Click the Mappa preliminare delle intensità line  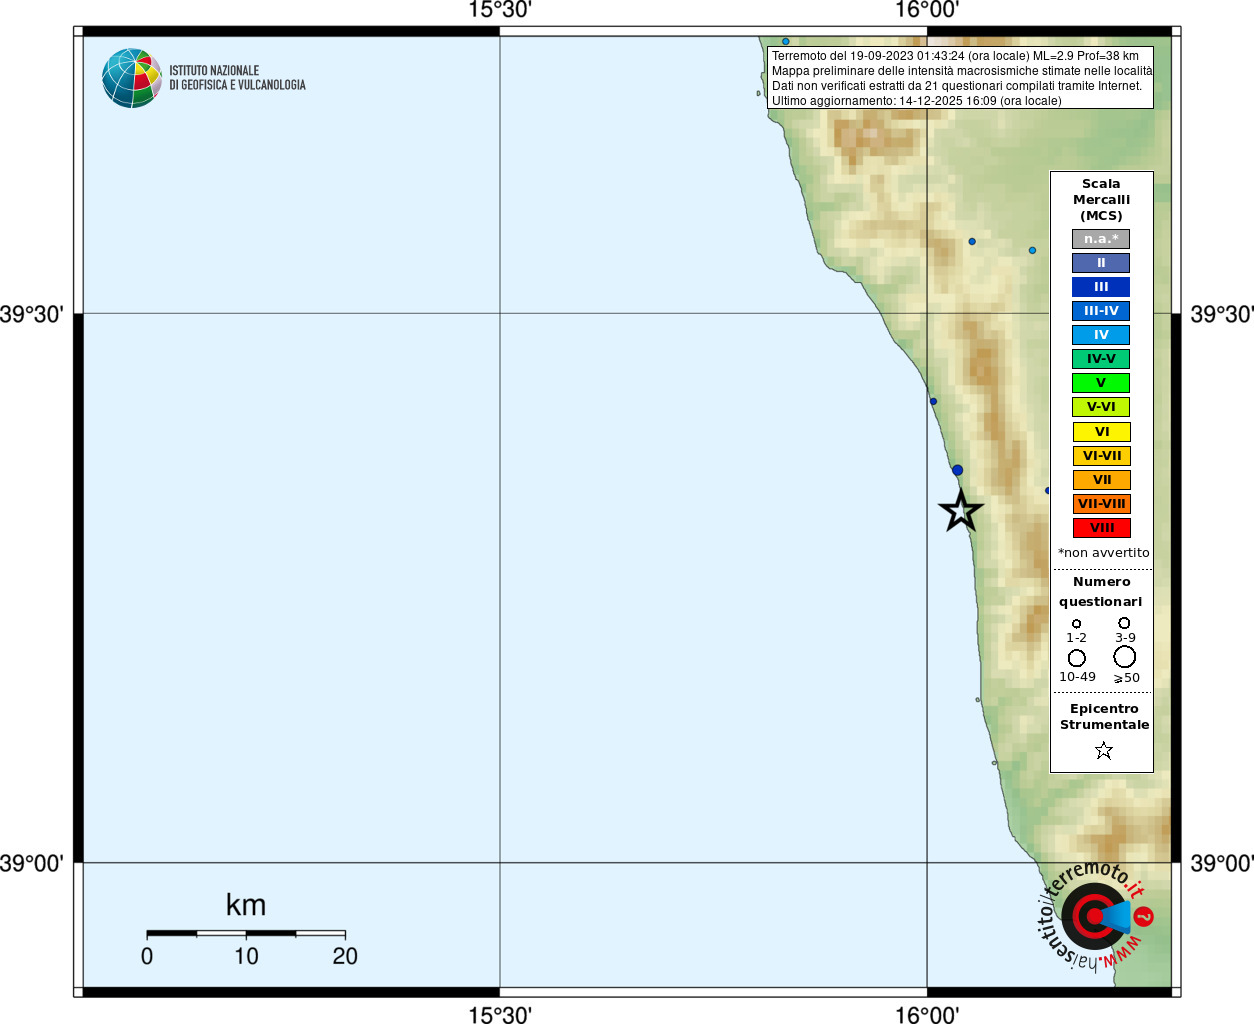click(961, 71)
